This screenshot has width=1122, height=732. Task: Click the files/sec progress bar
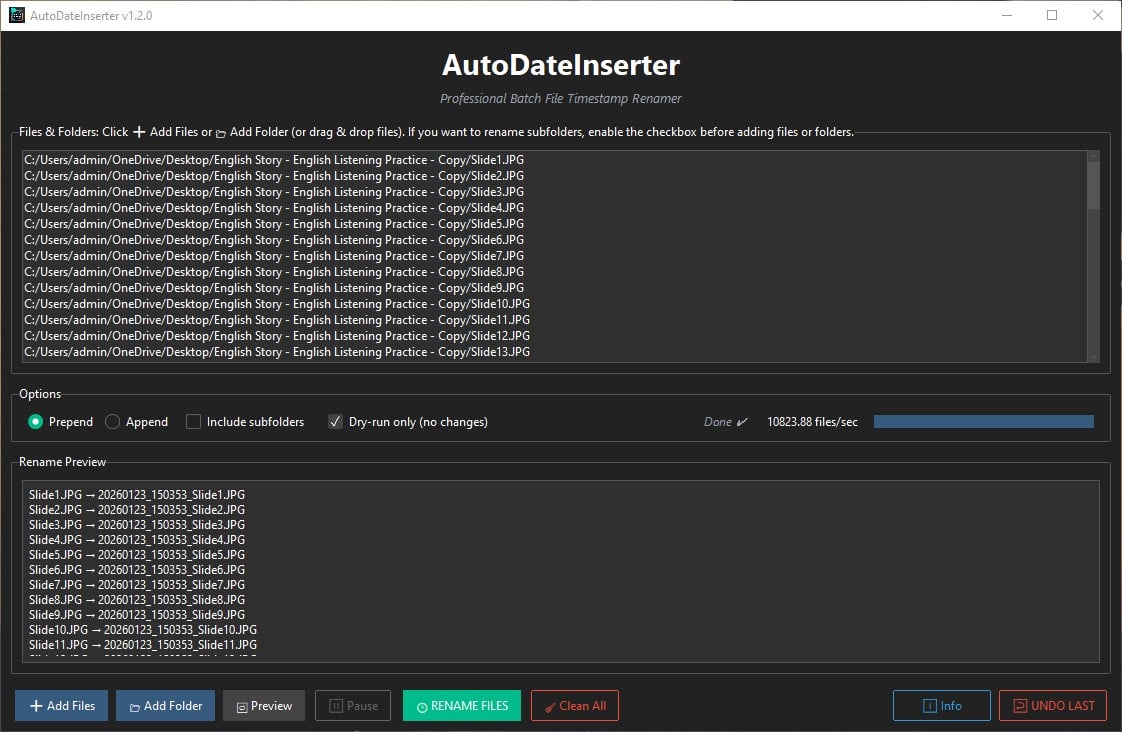pos(983,421)
